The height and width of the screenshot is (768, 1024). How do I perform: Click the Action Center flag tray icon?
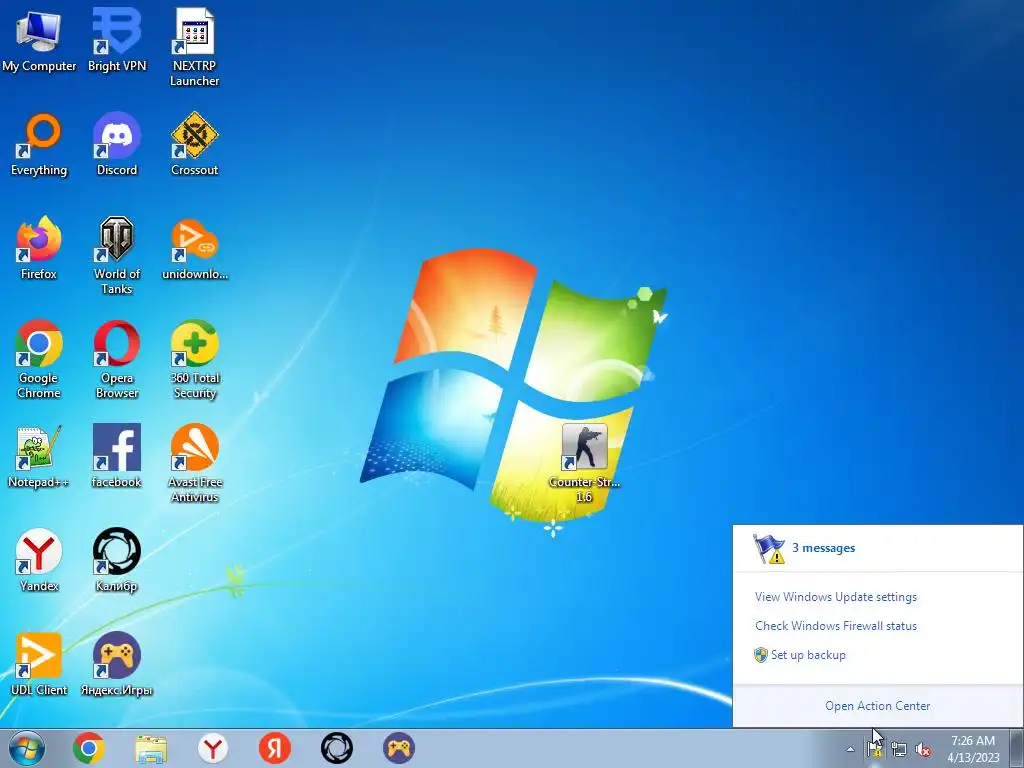[875, 749]
